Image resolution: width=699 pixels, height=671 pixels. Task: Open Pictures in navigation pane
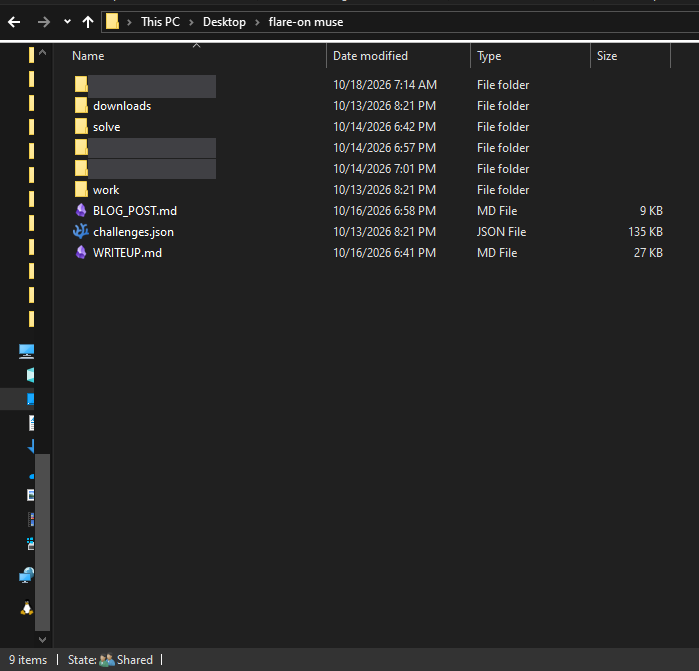pyautogui.click(x=30, y=495)
